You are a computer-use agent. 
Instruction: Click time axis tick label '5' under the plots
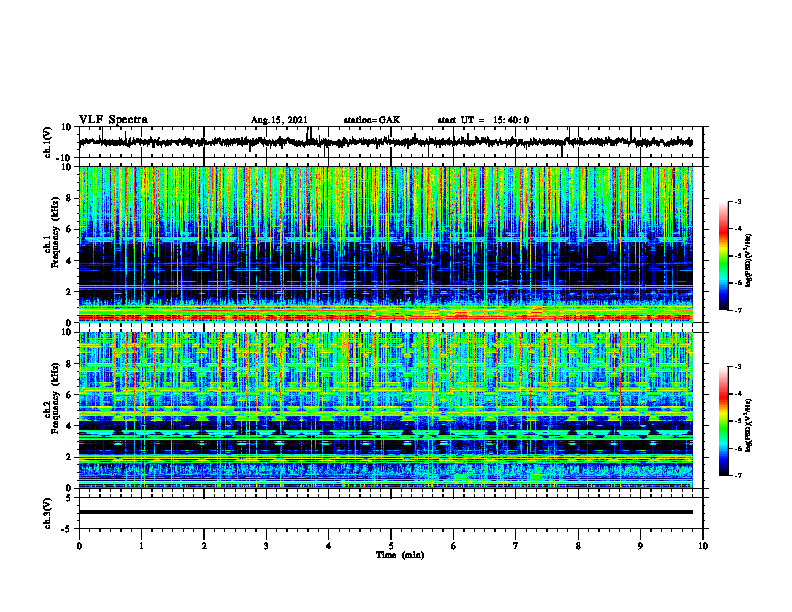(391, 546)
